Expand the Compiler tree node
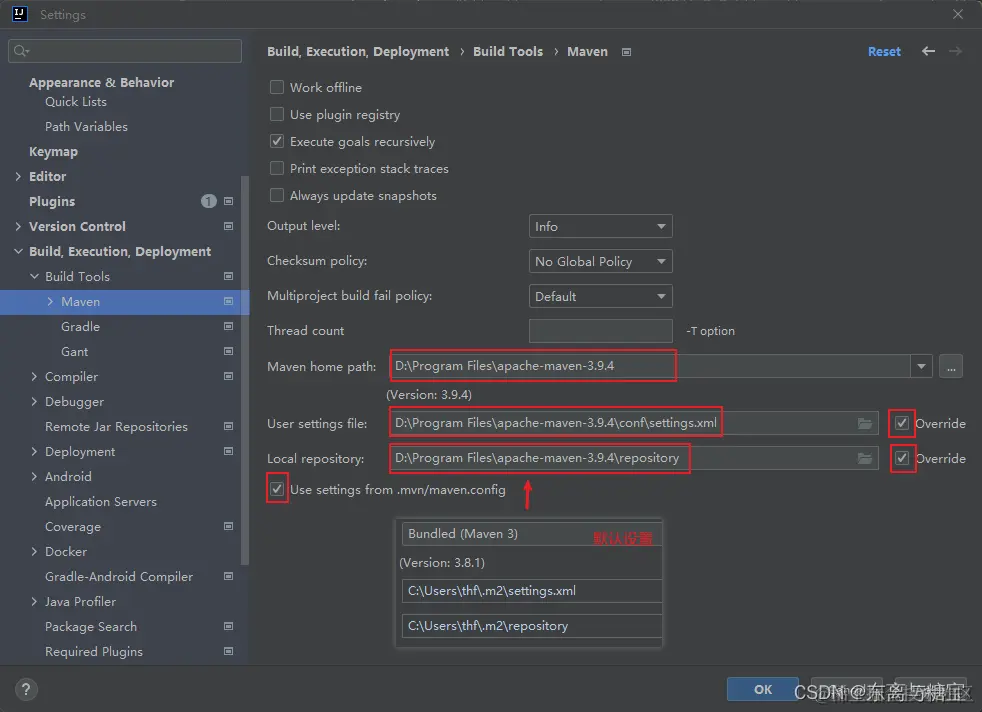 click(x=34, y=376)
